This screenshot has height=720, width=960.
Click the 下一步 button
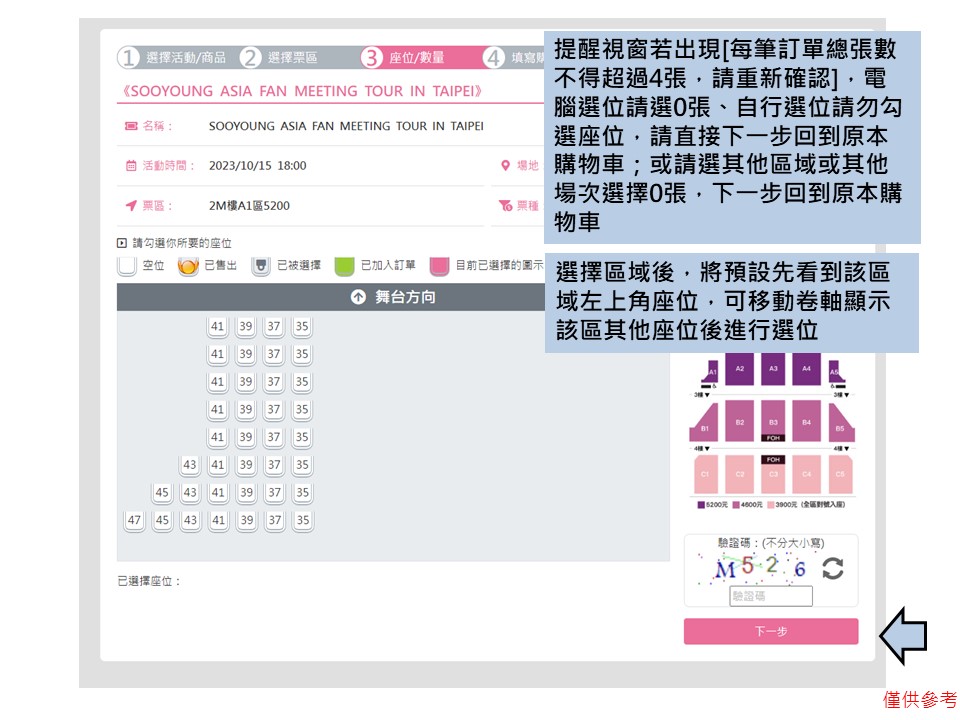[771, 631]
